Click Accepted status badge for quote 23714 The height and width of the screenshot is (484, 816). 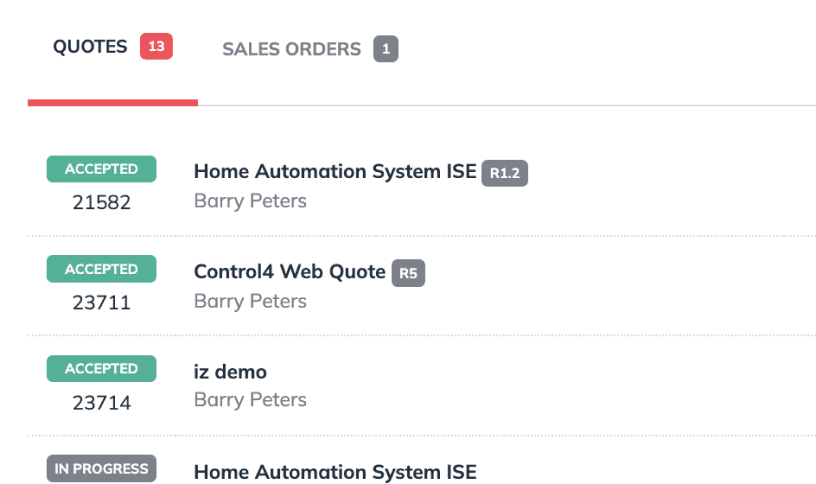101,368
